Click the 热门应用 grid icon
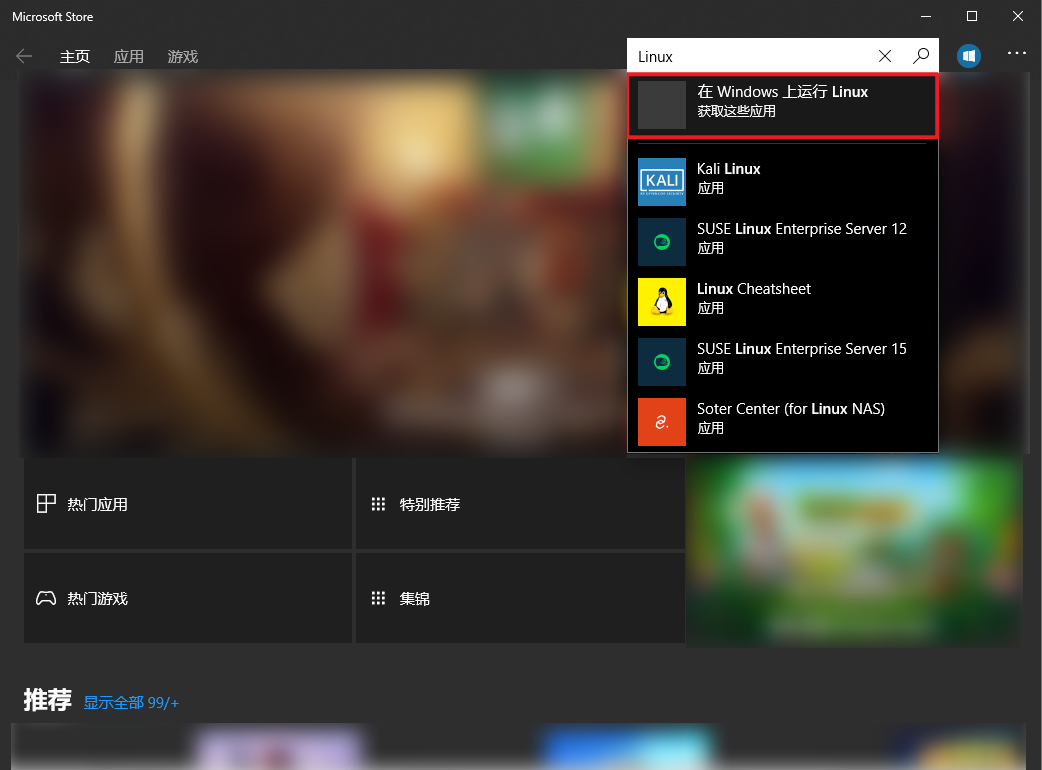 (46, 504)
